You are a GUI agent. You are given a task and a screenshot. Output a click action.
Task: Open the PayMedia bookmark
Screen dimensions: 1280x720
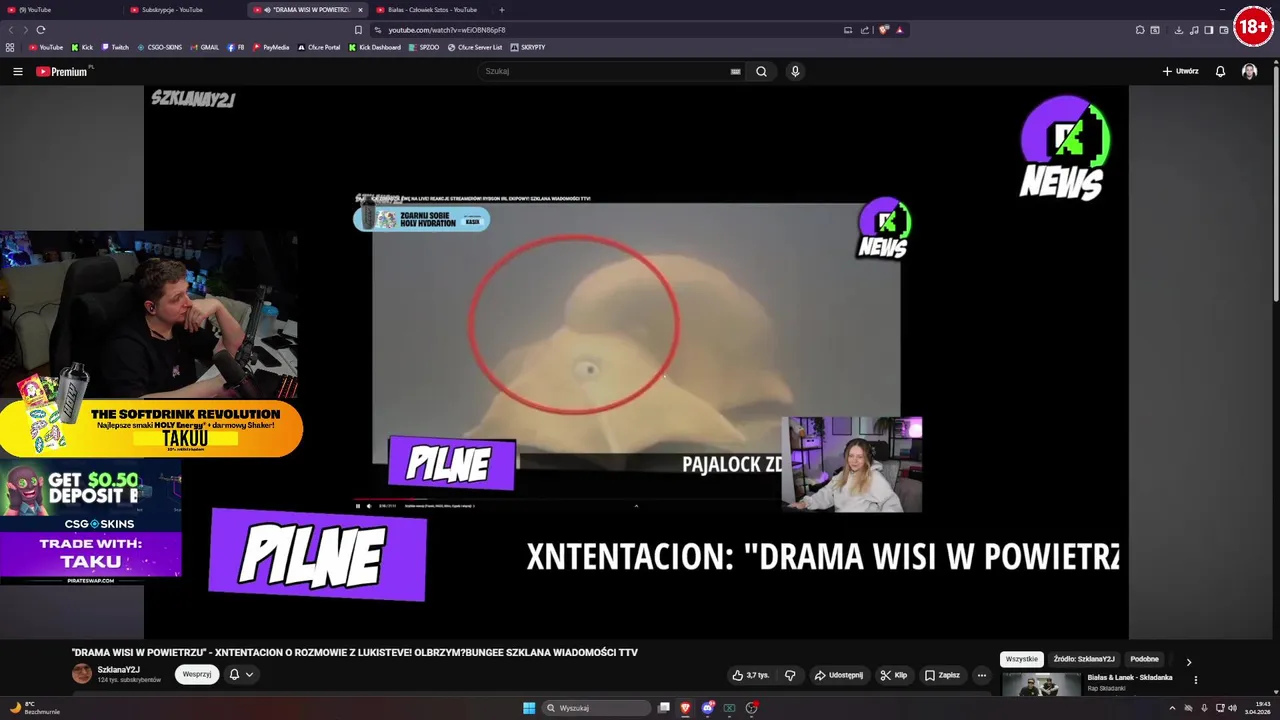coord(271,47)
